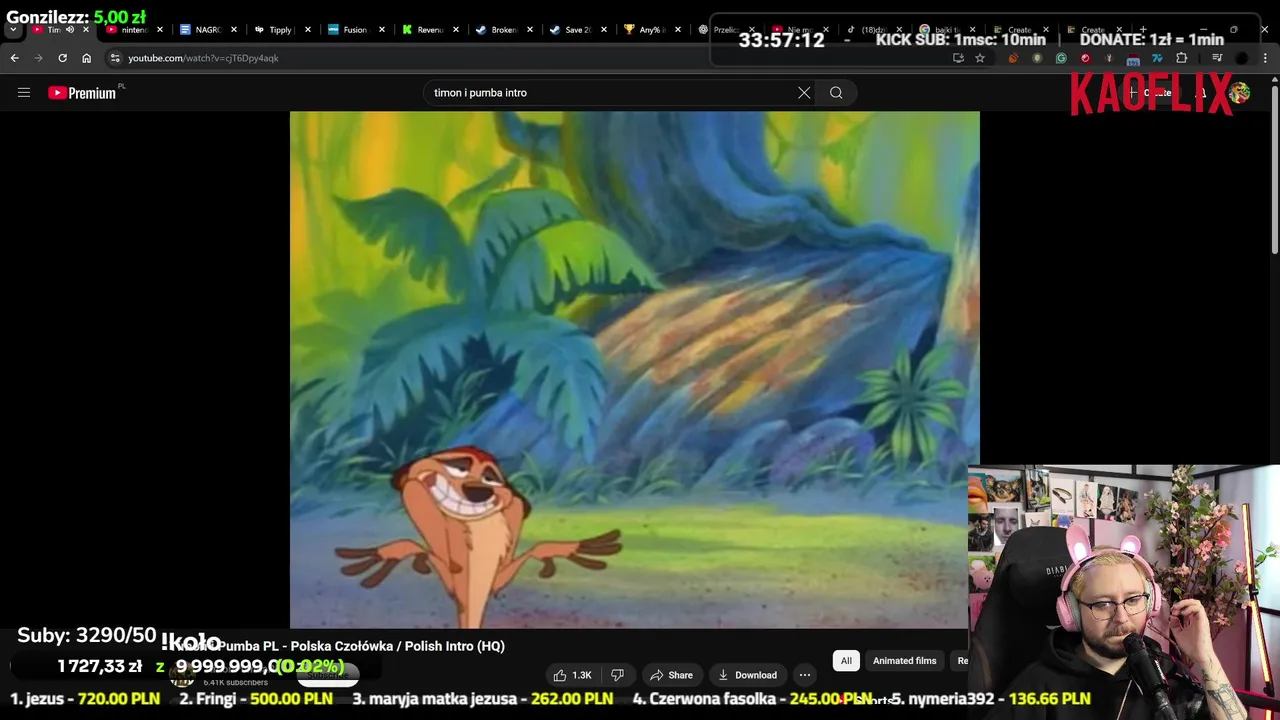Bookmark this page with the star
Screen dimensions: 1280x720
click(980, 58)
